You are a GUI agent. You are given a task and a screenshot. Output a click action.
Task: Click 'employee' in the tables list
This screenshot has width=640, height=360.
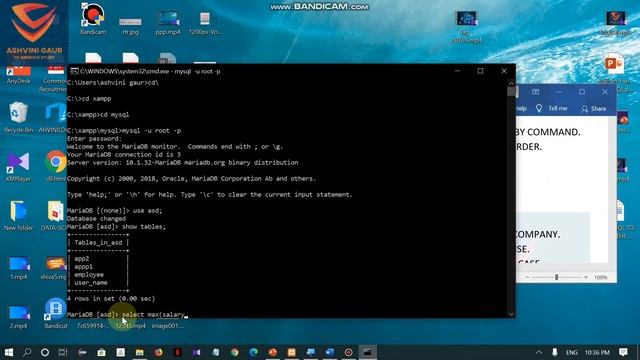[89, 275]
